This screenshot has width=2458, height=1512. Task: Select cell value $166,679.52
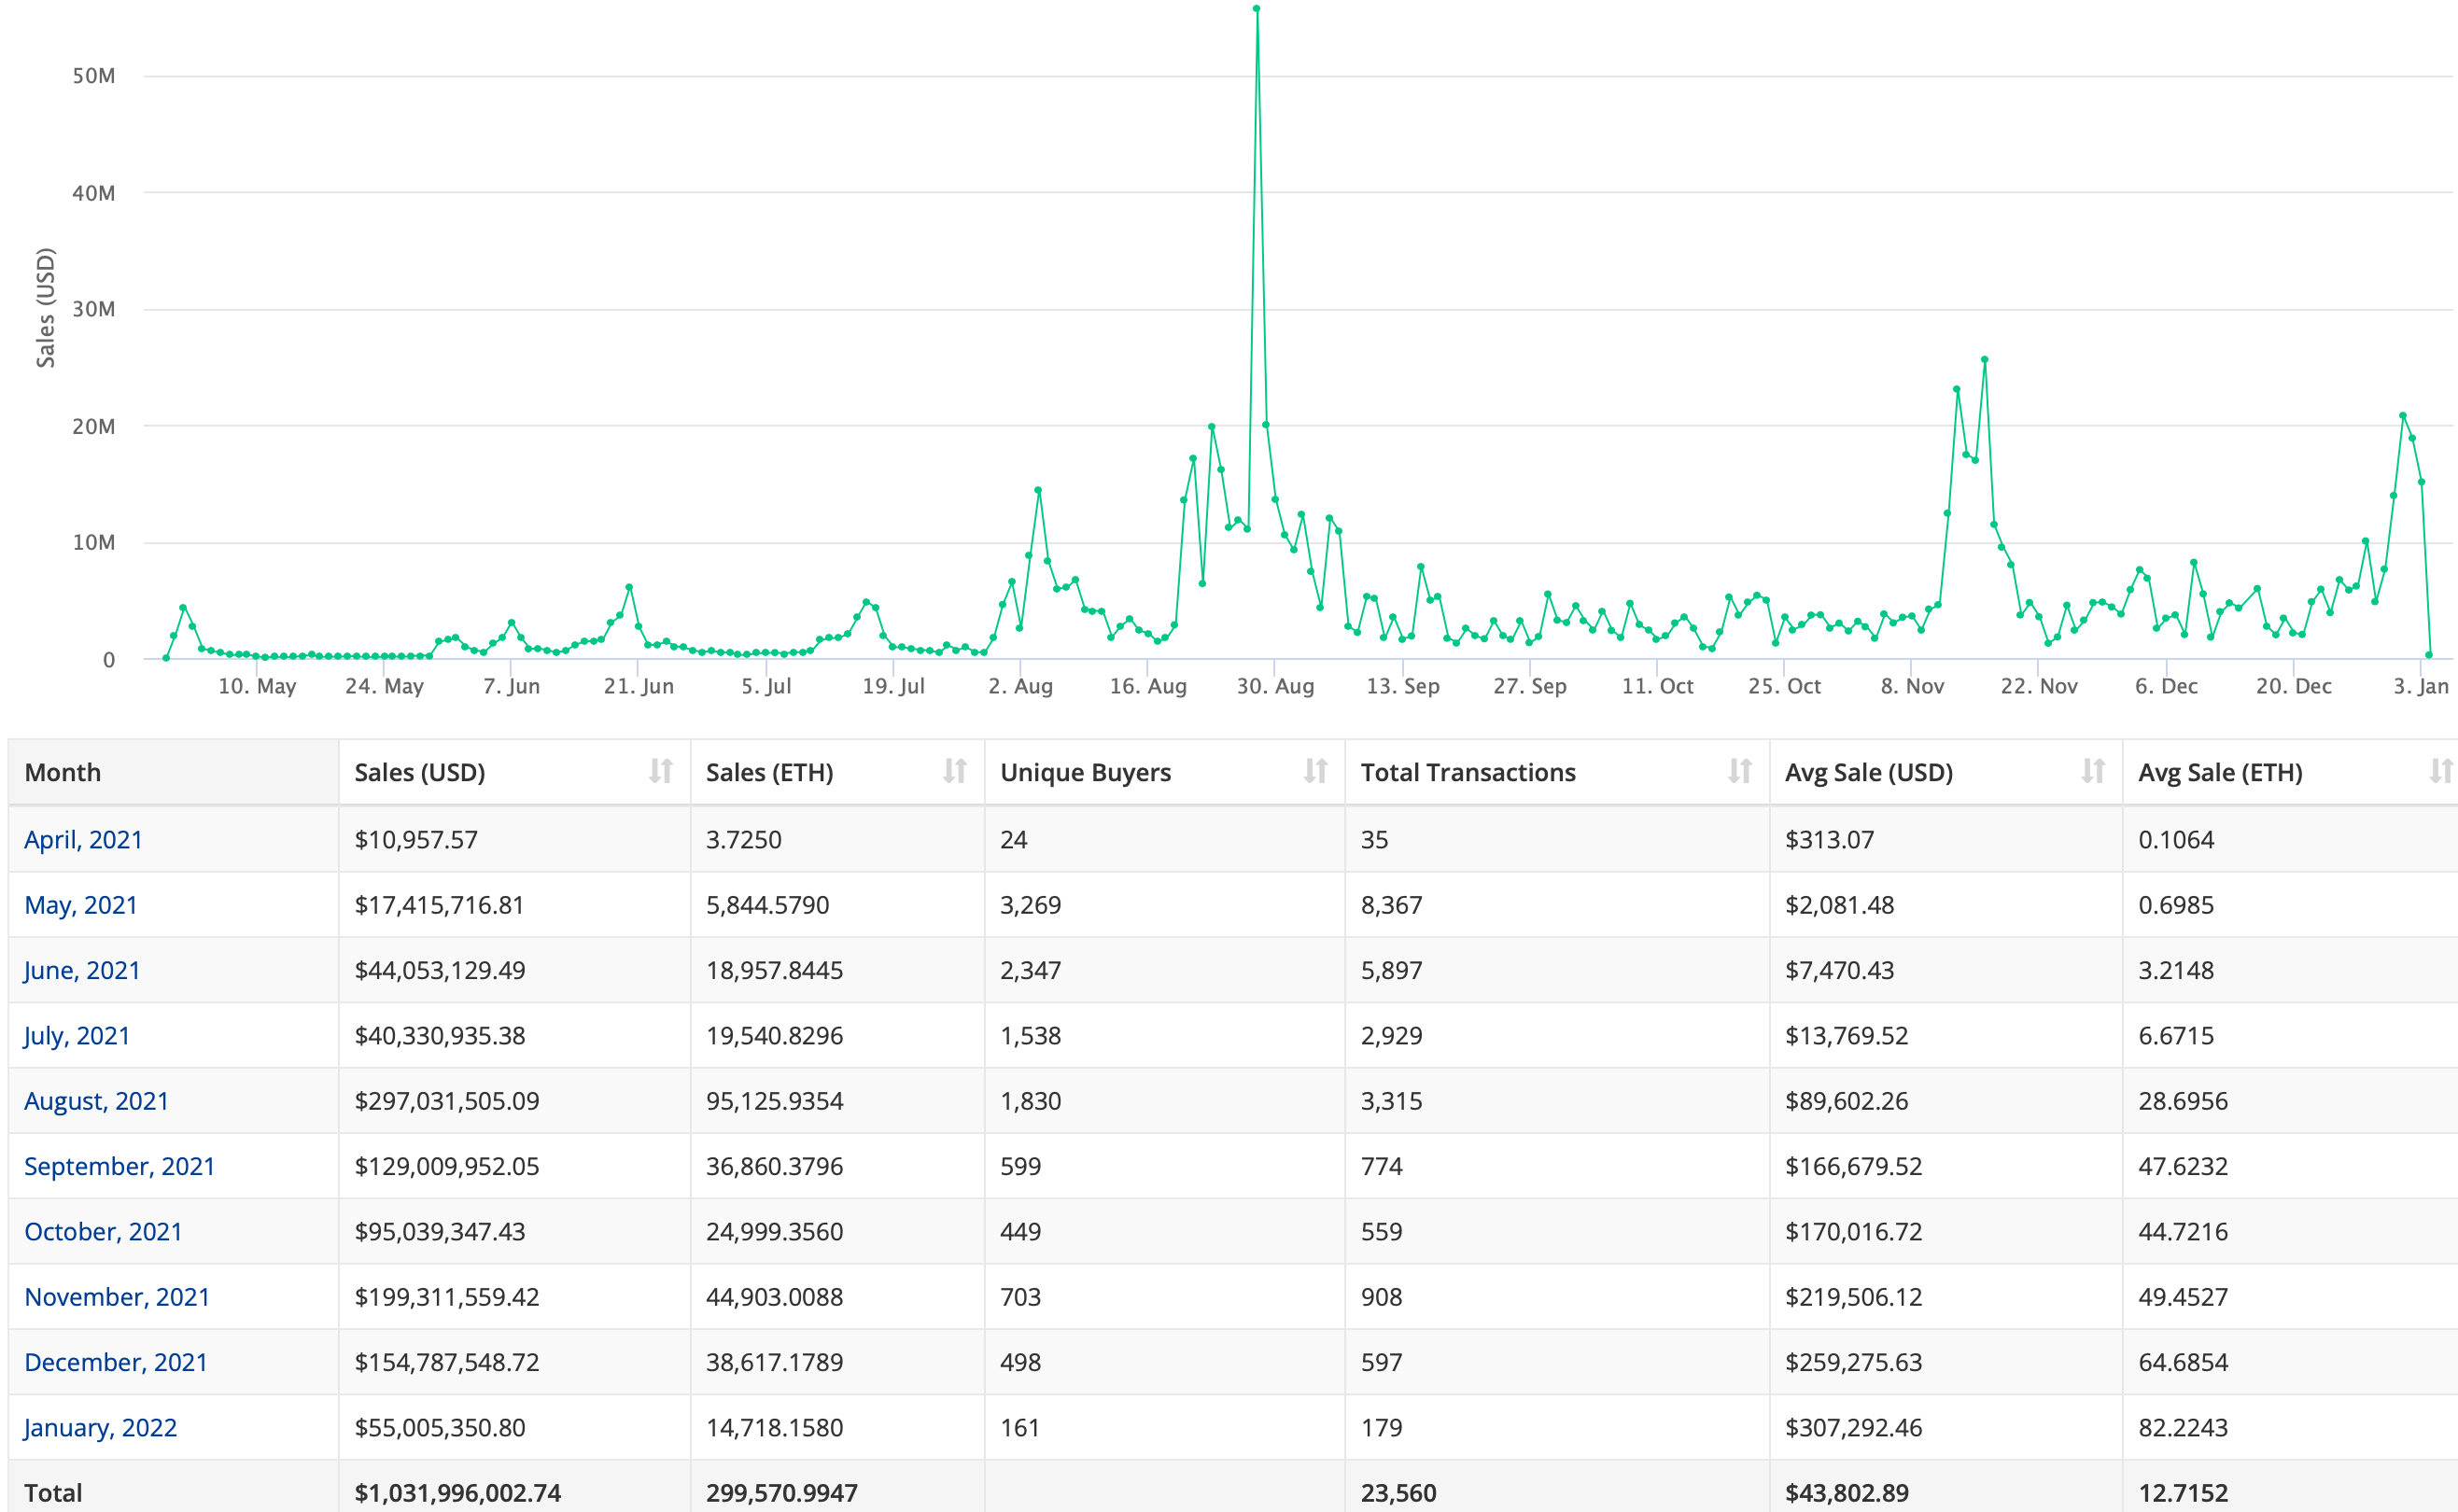[1854, 1166]
